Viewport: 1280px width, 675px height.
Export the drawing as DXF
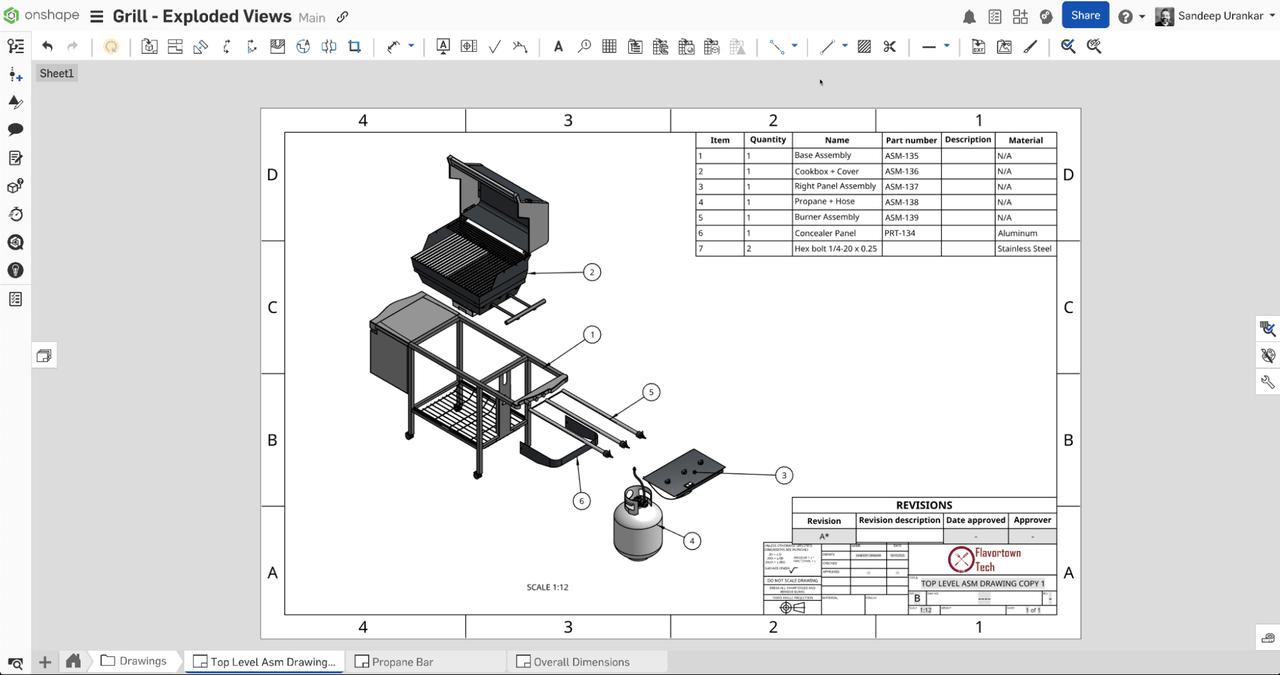(978, 46)
